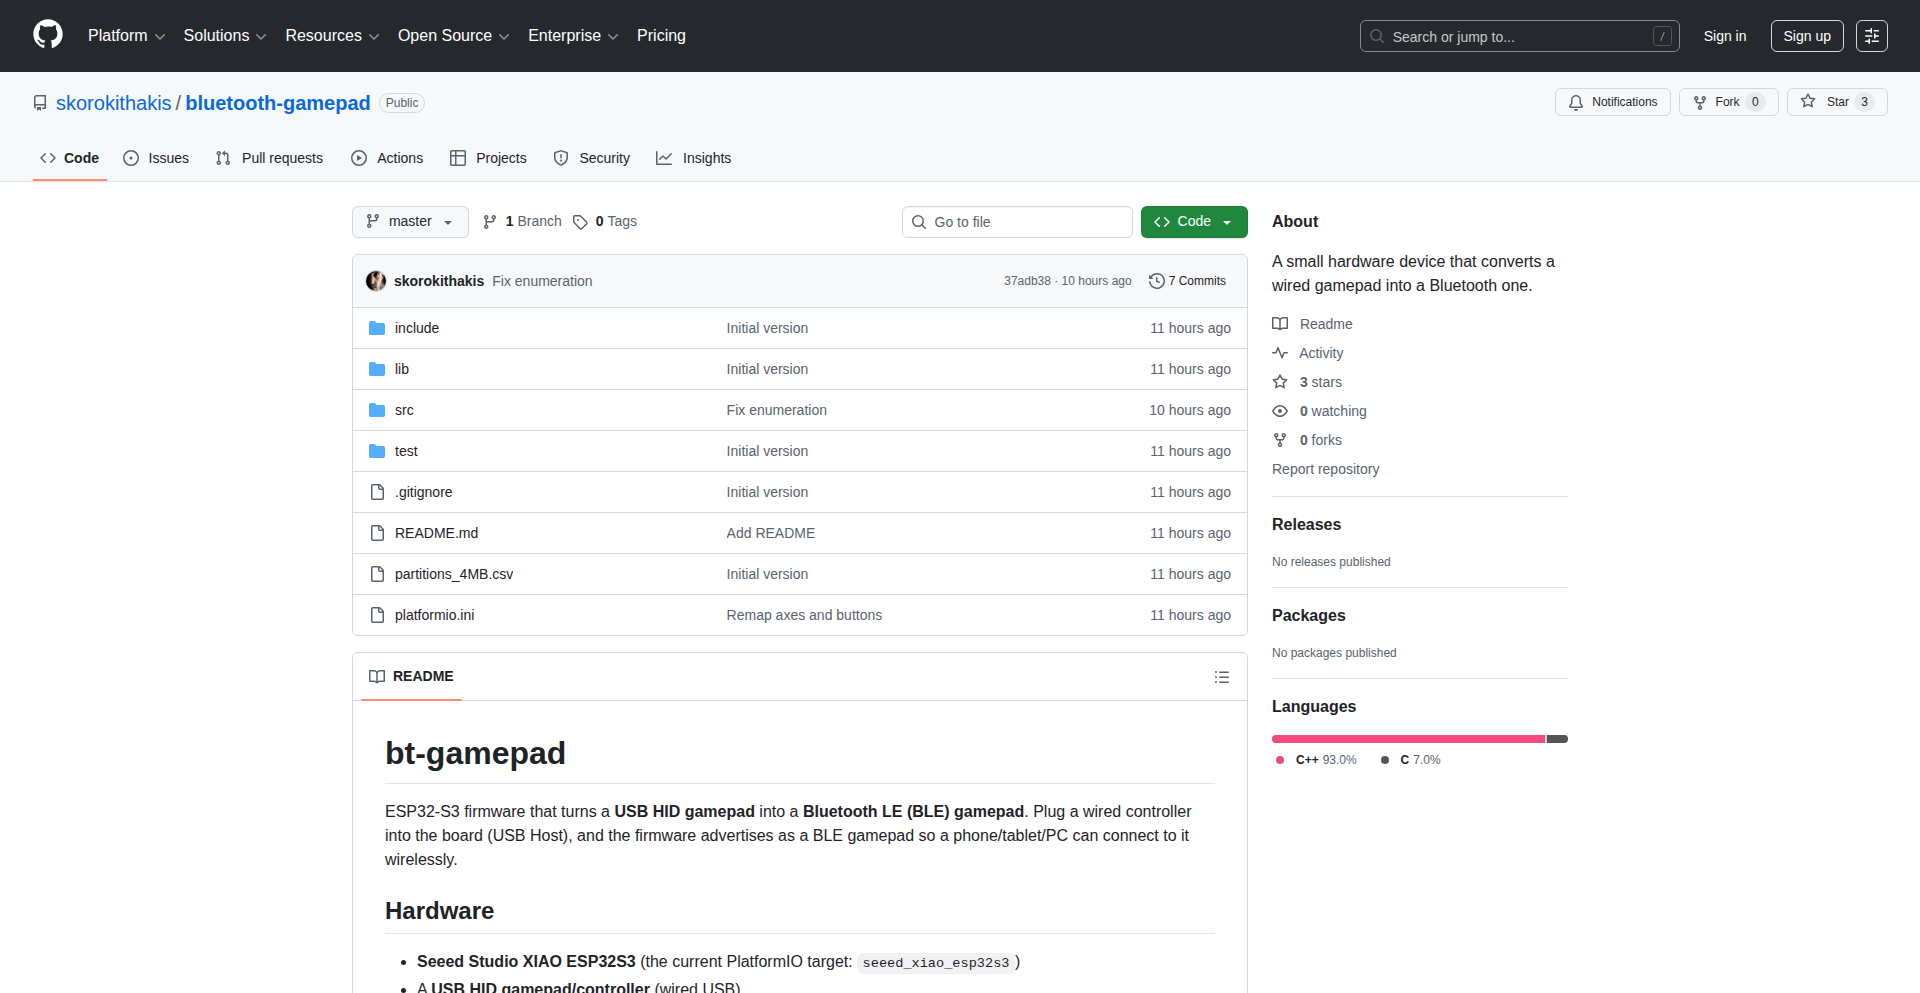Click the src folder icon
The width and height of the screenshot is (1920, 993).
(x=377, y=410)
